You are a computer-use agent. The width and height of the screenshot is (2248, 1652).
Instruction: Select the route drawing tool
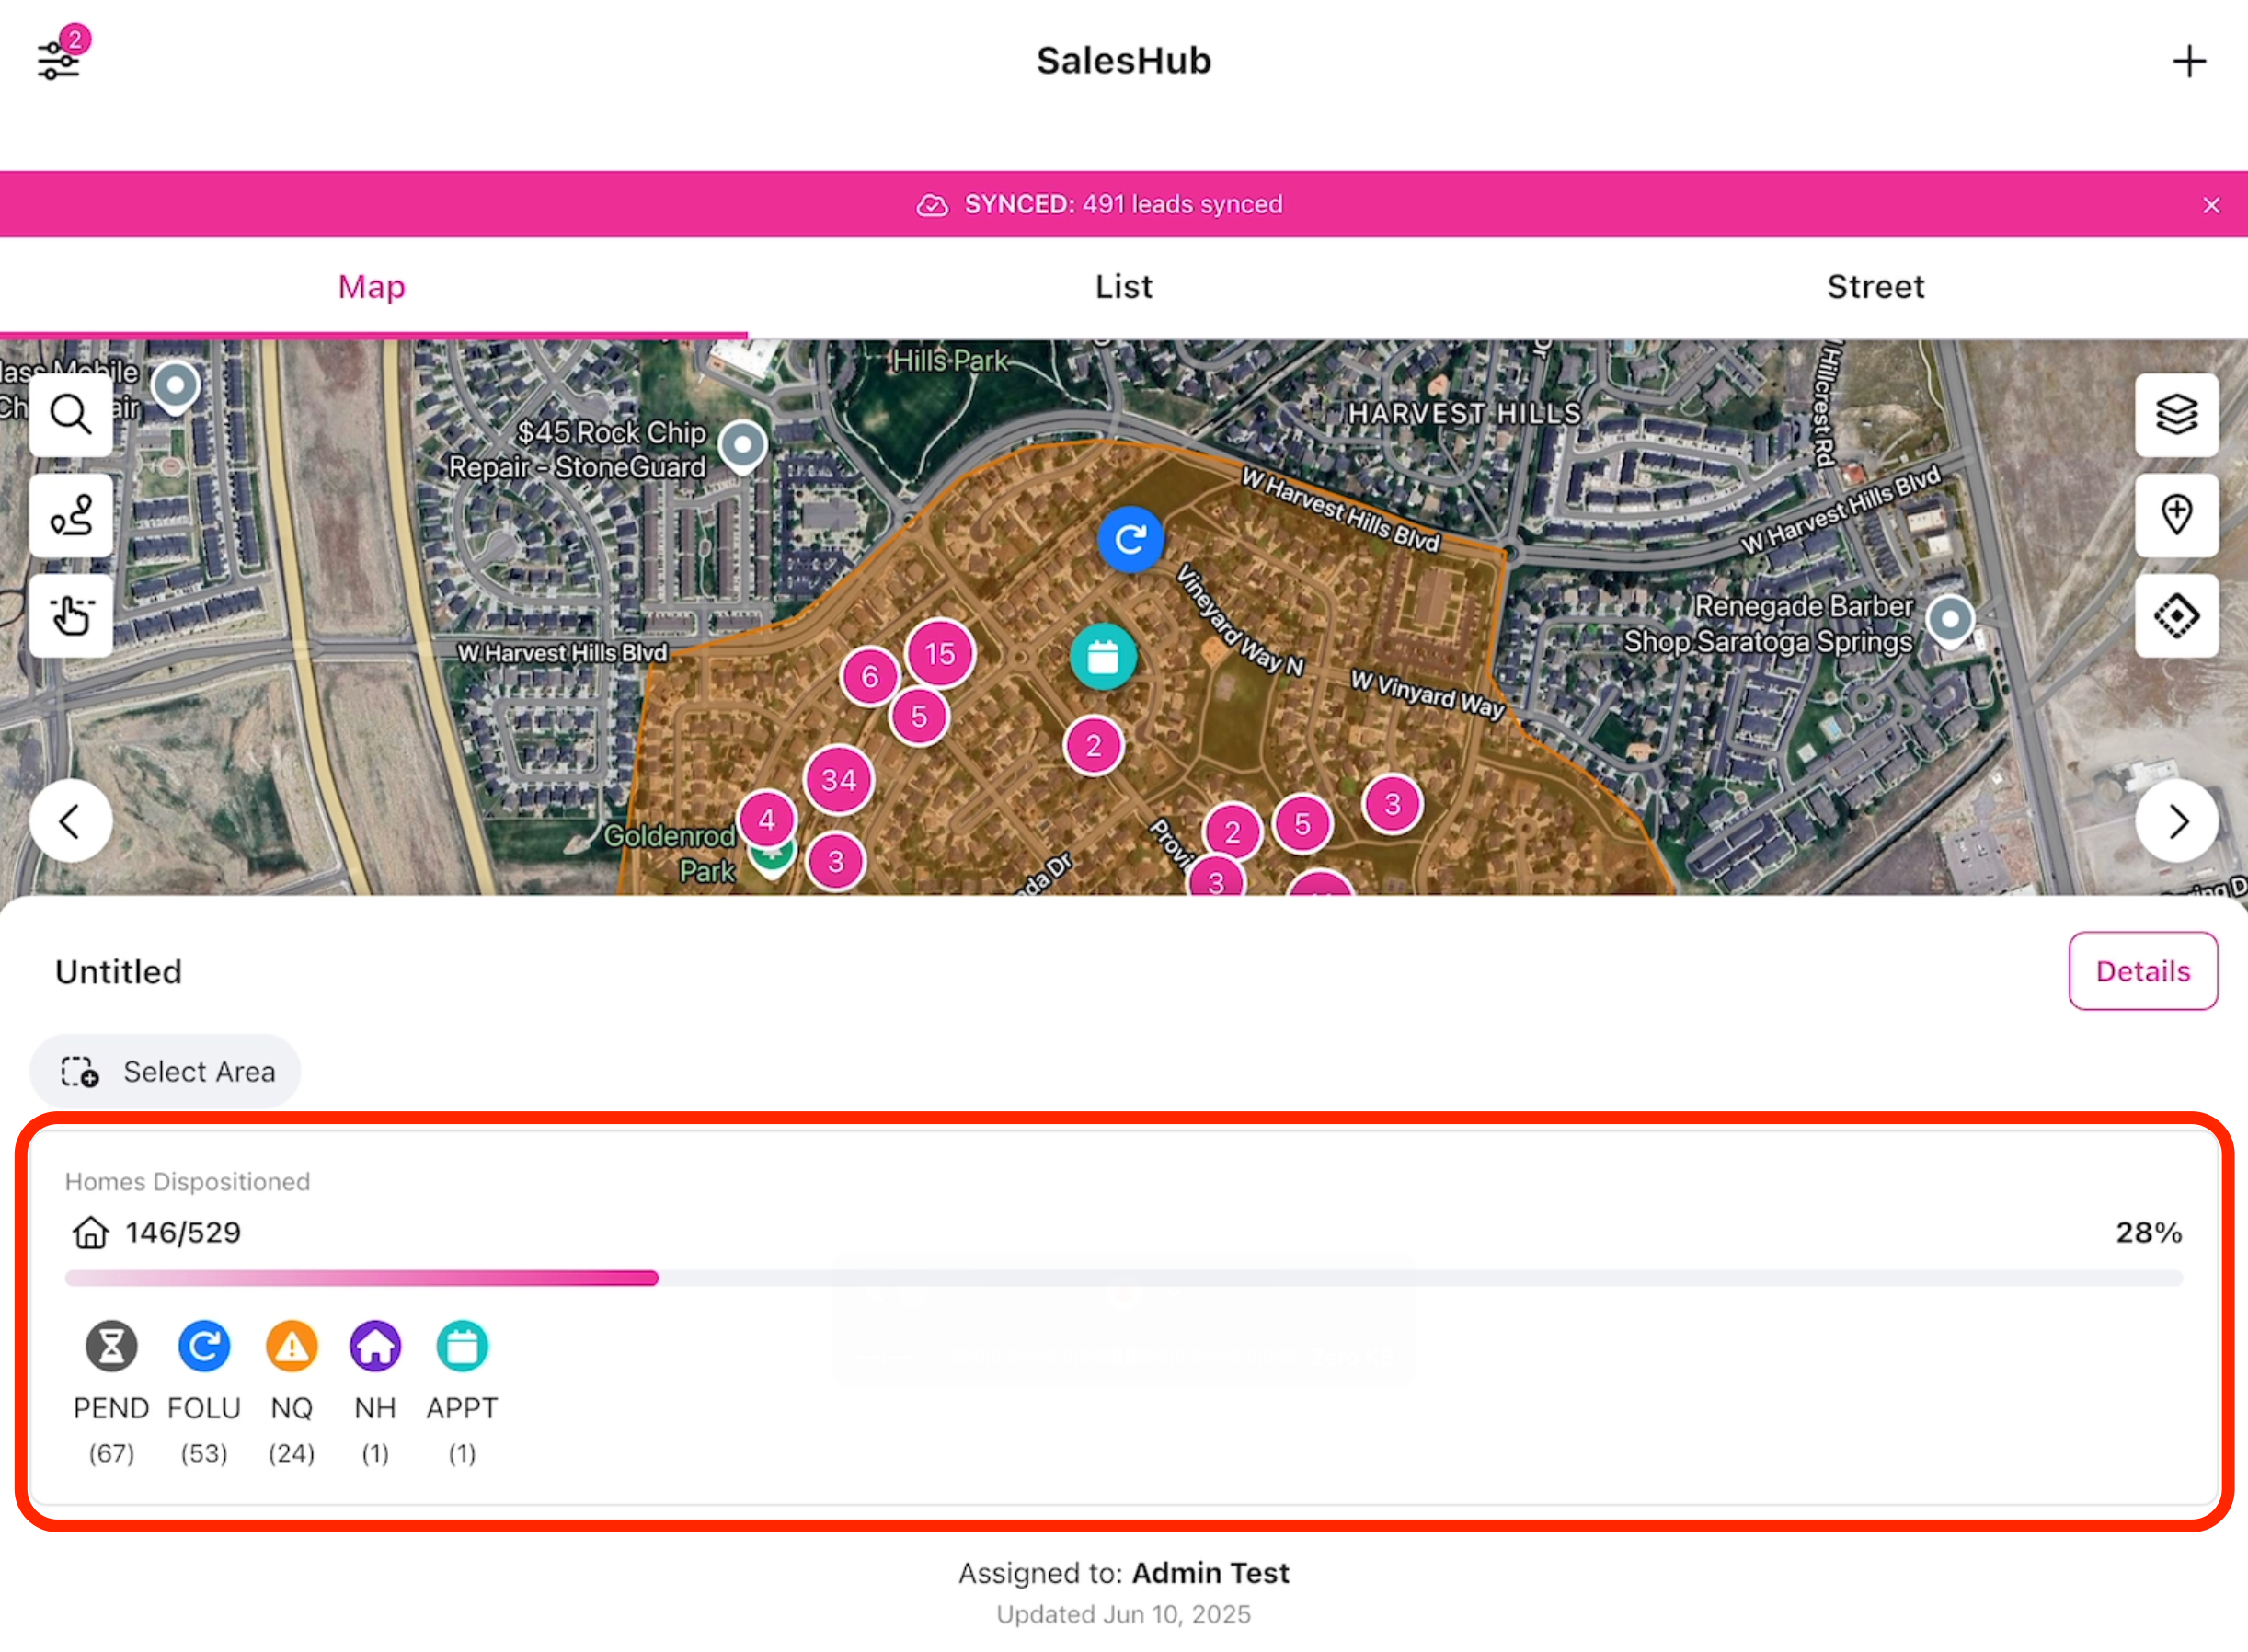(x=71, y=515)
